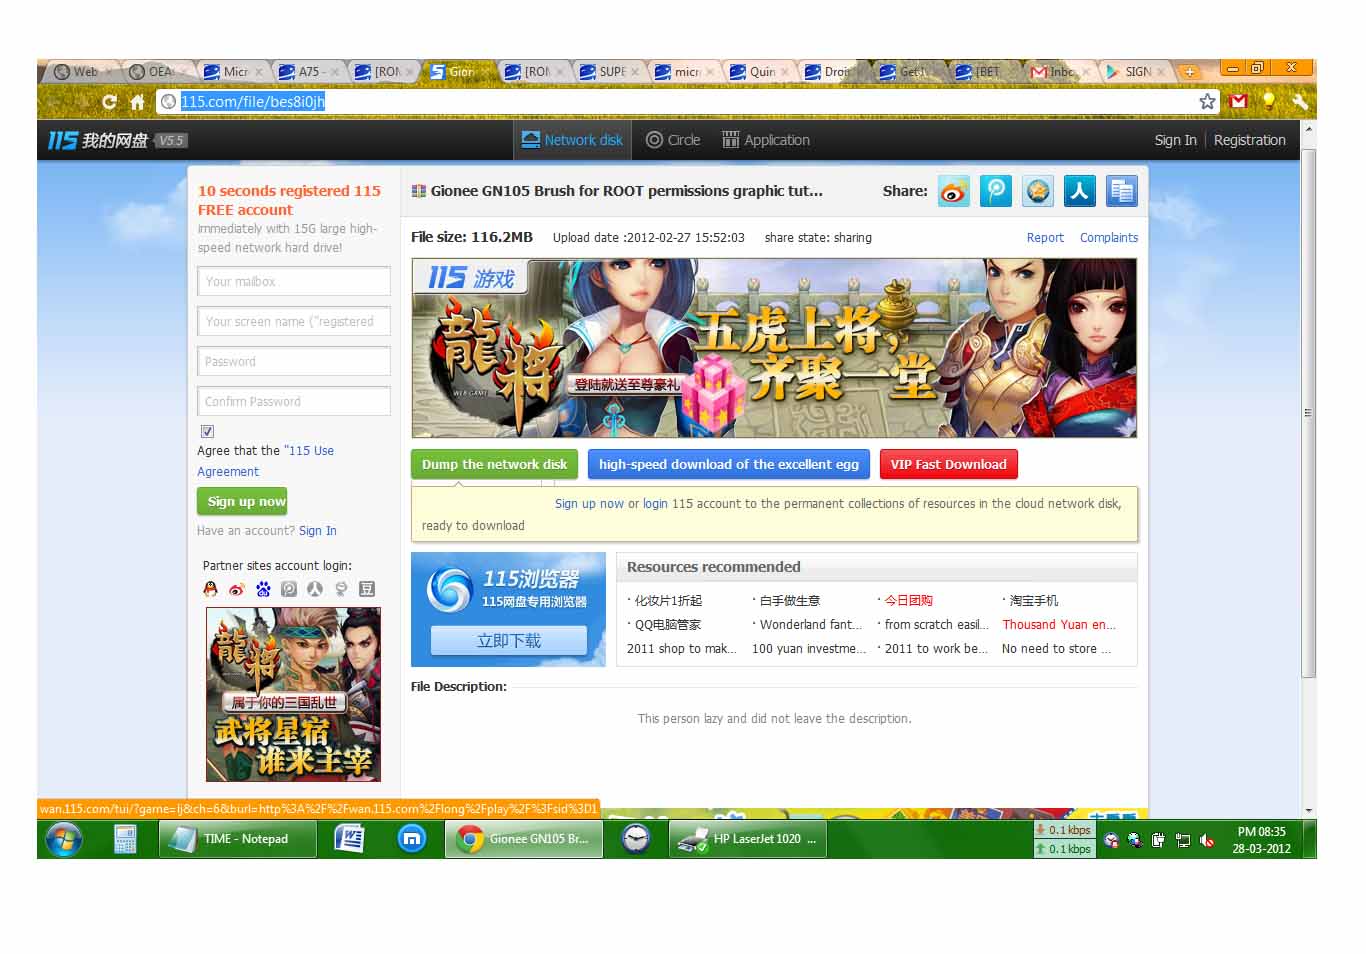Click high-speed download of the excellent egg
1366x954 pixels.
click(728, 464)
